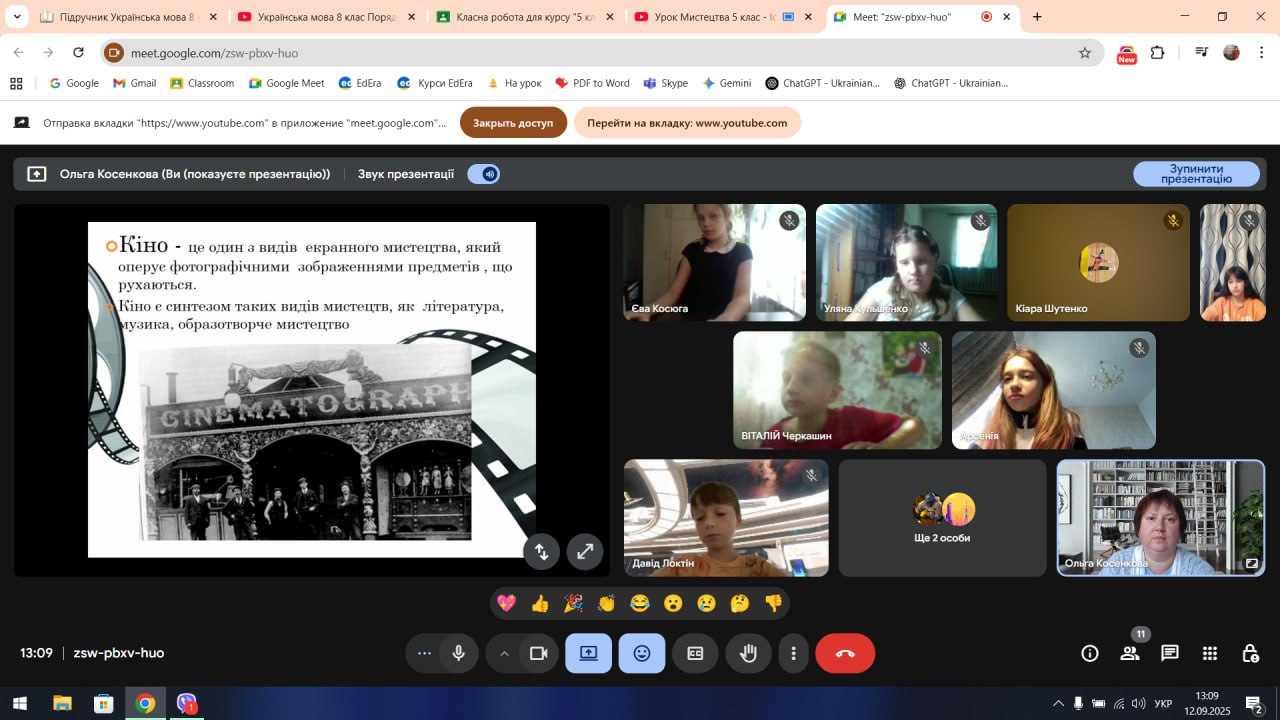Turn off the camera

538,653
